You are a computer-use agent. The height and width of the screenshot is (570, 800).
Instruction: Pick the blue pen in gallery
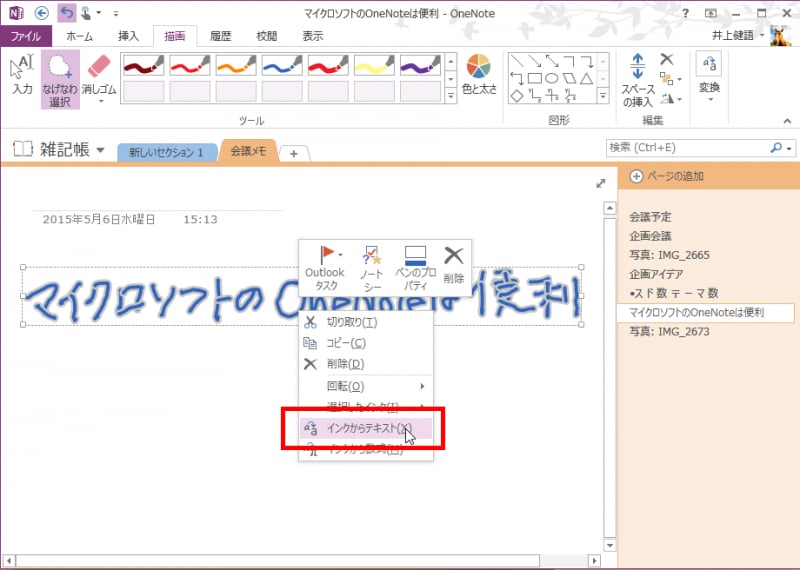click(282, 65)
